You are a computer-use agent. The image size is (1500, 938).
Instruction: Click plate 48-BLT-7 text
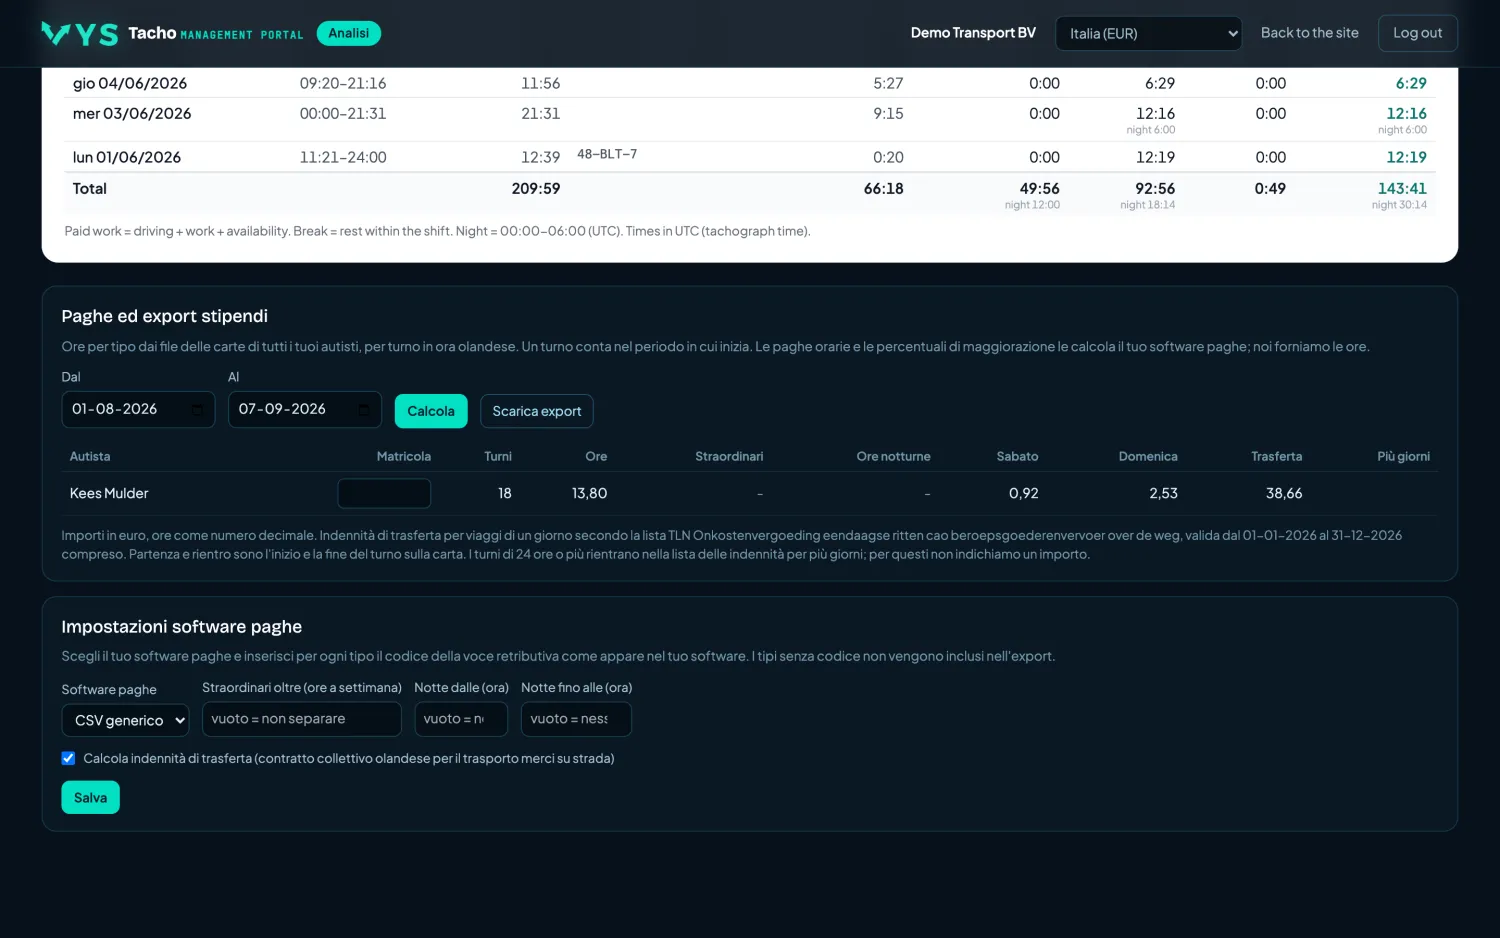607,154
